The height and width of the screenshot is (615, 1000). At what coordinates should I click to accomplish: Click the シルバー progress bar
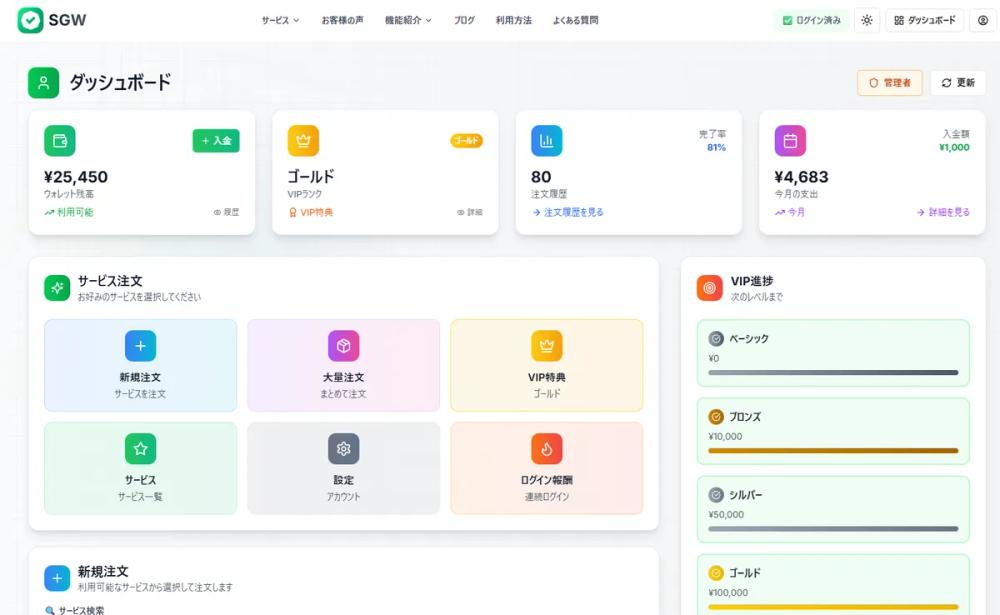833,529
